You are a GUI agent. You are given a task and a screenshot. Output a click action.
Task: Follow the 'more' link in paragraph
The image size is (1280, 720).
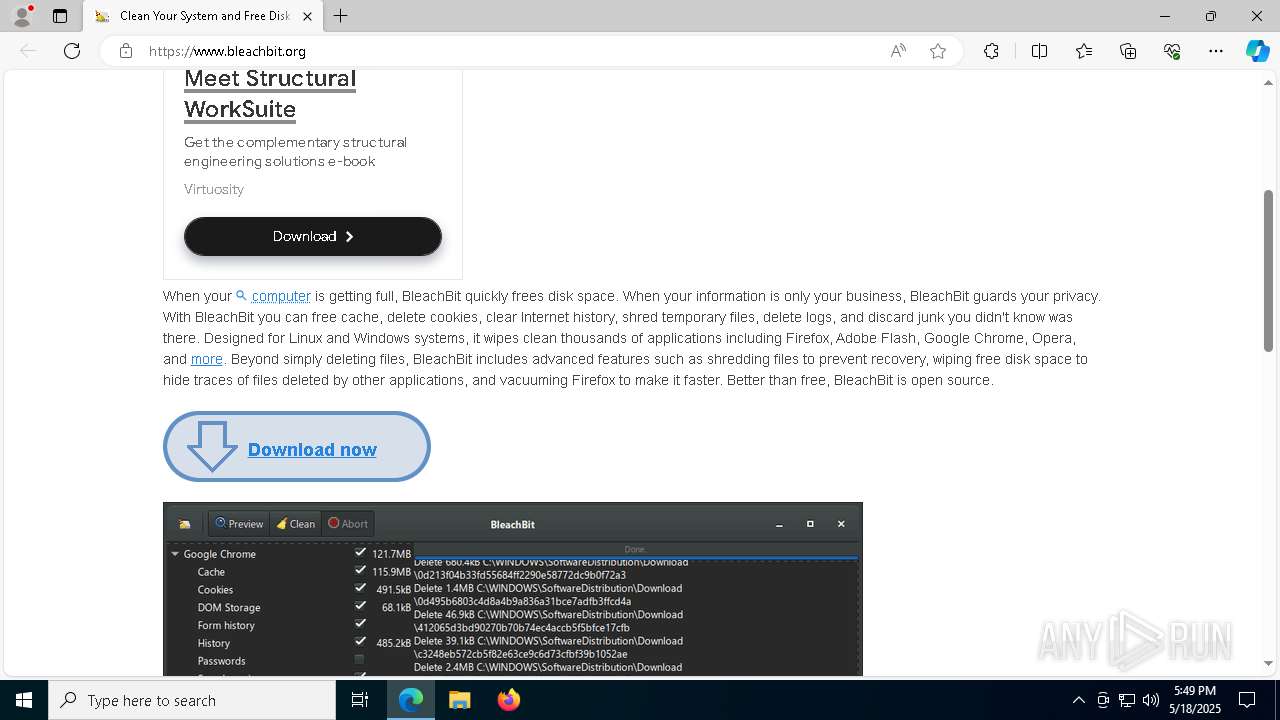click(x=207, y=359)
